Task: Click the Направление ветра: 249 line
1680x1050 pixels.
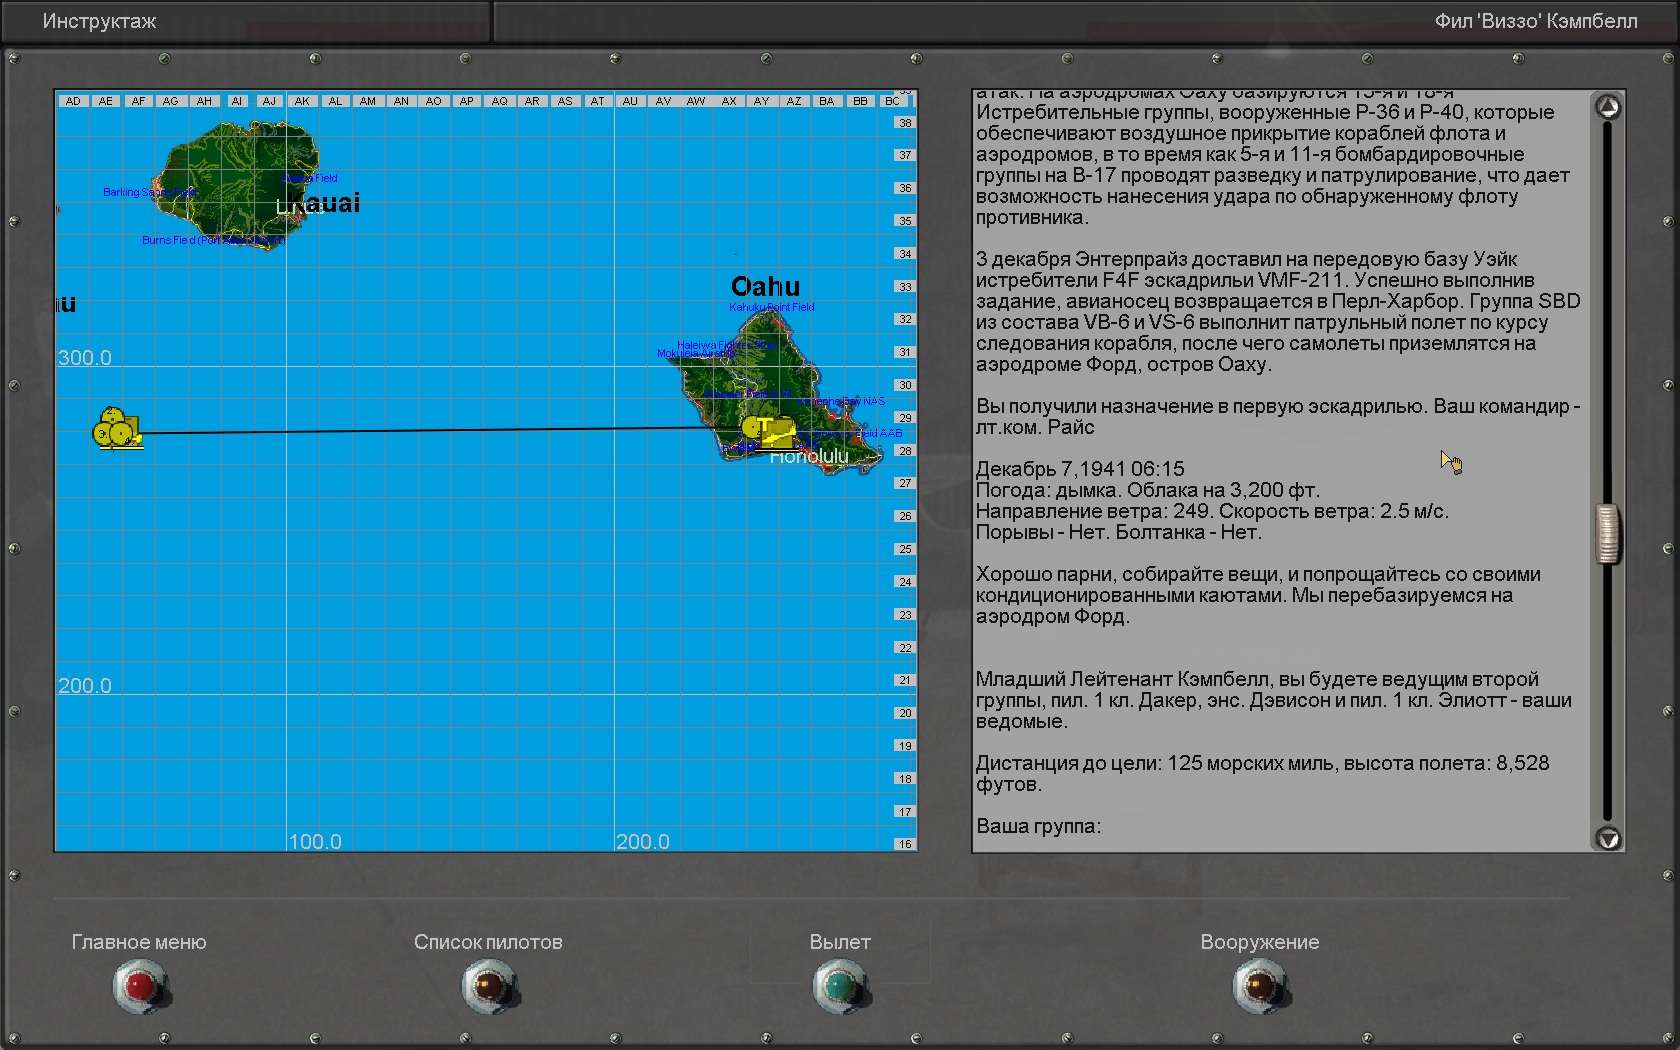Action: (x=1212, y=511)
